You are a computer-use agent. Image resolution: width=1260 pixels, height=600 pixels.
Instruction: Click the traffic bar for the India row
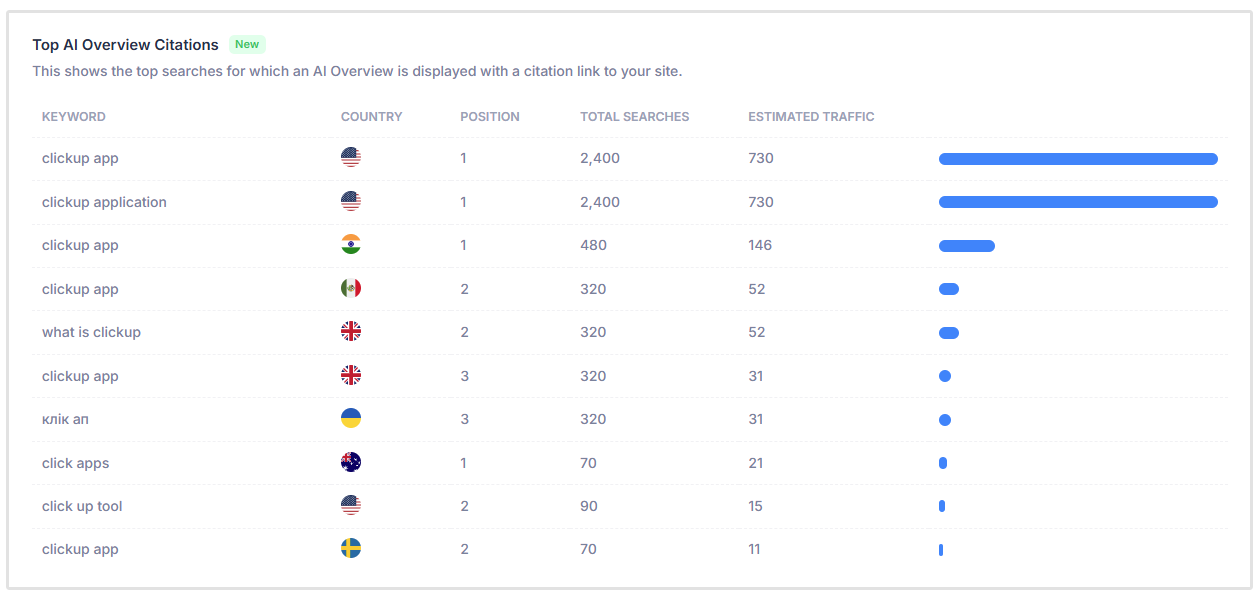click(966, 244)
